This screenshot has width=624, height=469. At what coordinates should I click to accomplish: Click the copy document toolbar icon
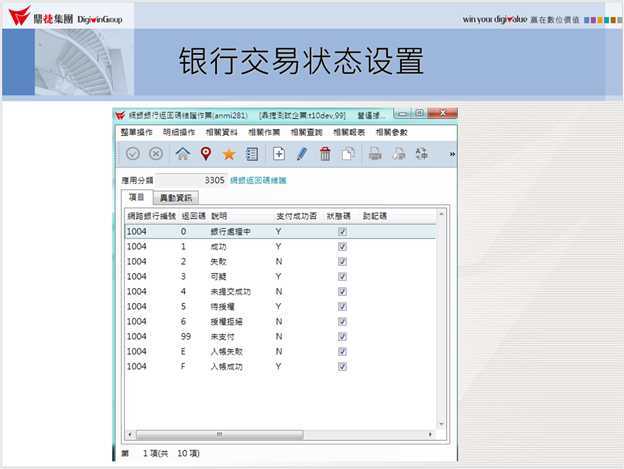(348, 154)
